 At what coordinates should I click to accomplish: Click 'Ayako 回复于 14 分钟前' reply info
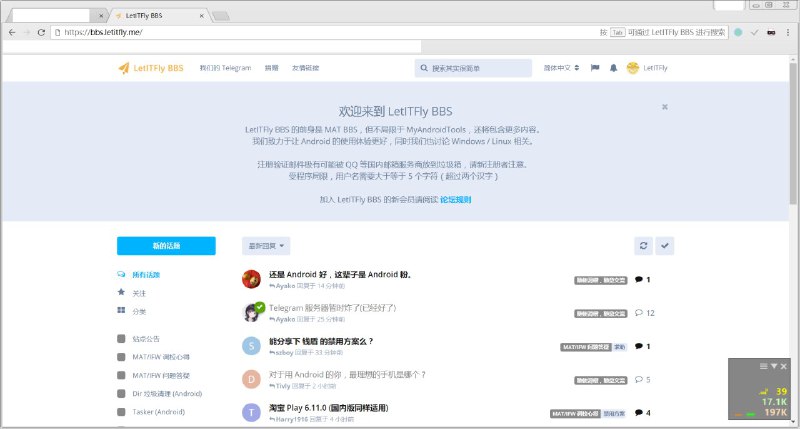[307, 286]
